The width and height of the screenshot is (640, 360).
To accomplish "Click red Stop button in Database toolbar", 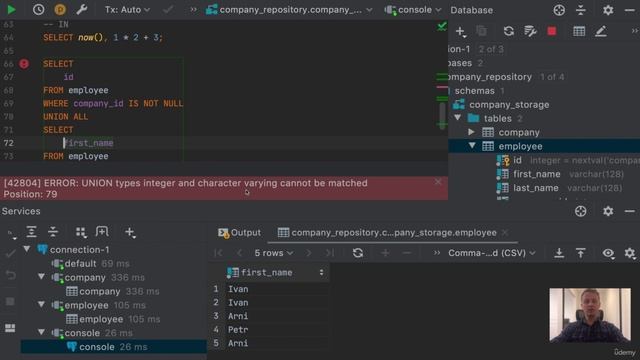I will [552, 31].
